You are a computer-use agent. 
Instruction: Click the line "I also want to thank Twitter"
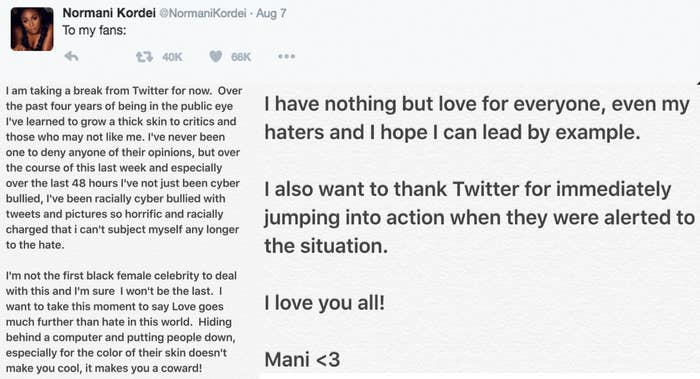pos(467,189)
